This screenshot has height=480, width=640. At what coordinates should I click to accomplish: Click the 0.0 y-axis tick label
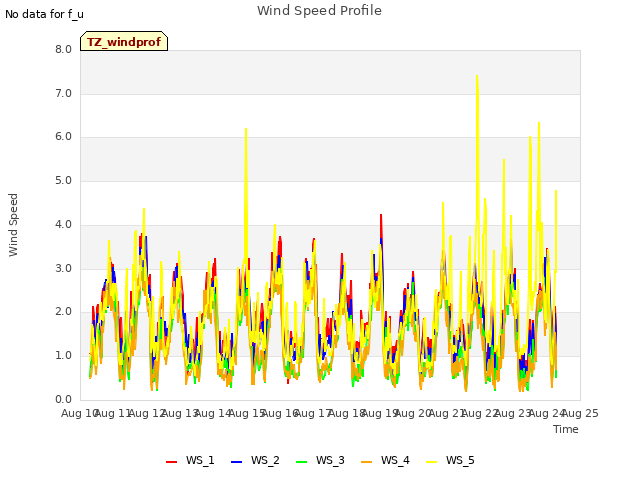63,399
